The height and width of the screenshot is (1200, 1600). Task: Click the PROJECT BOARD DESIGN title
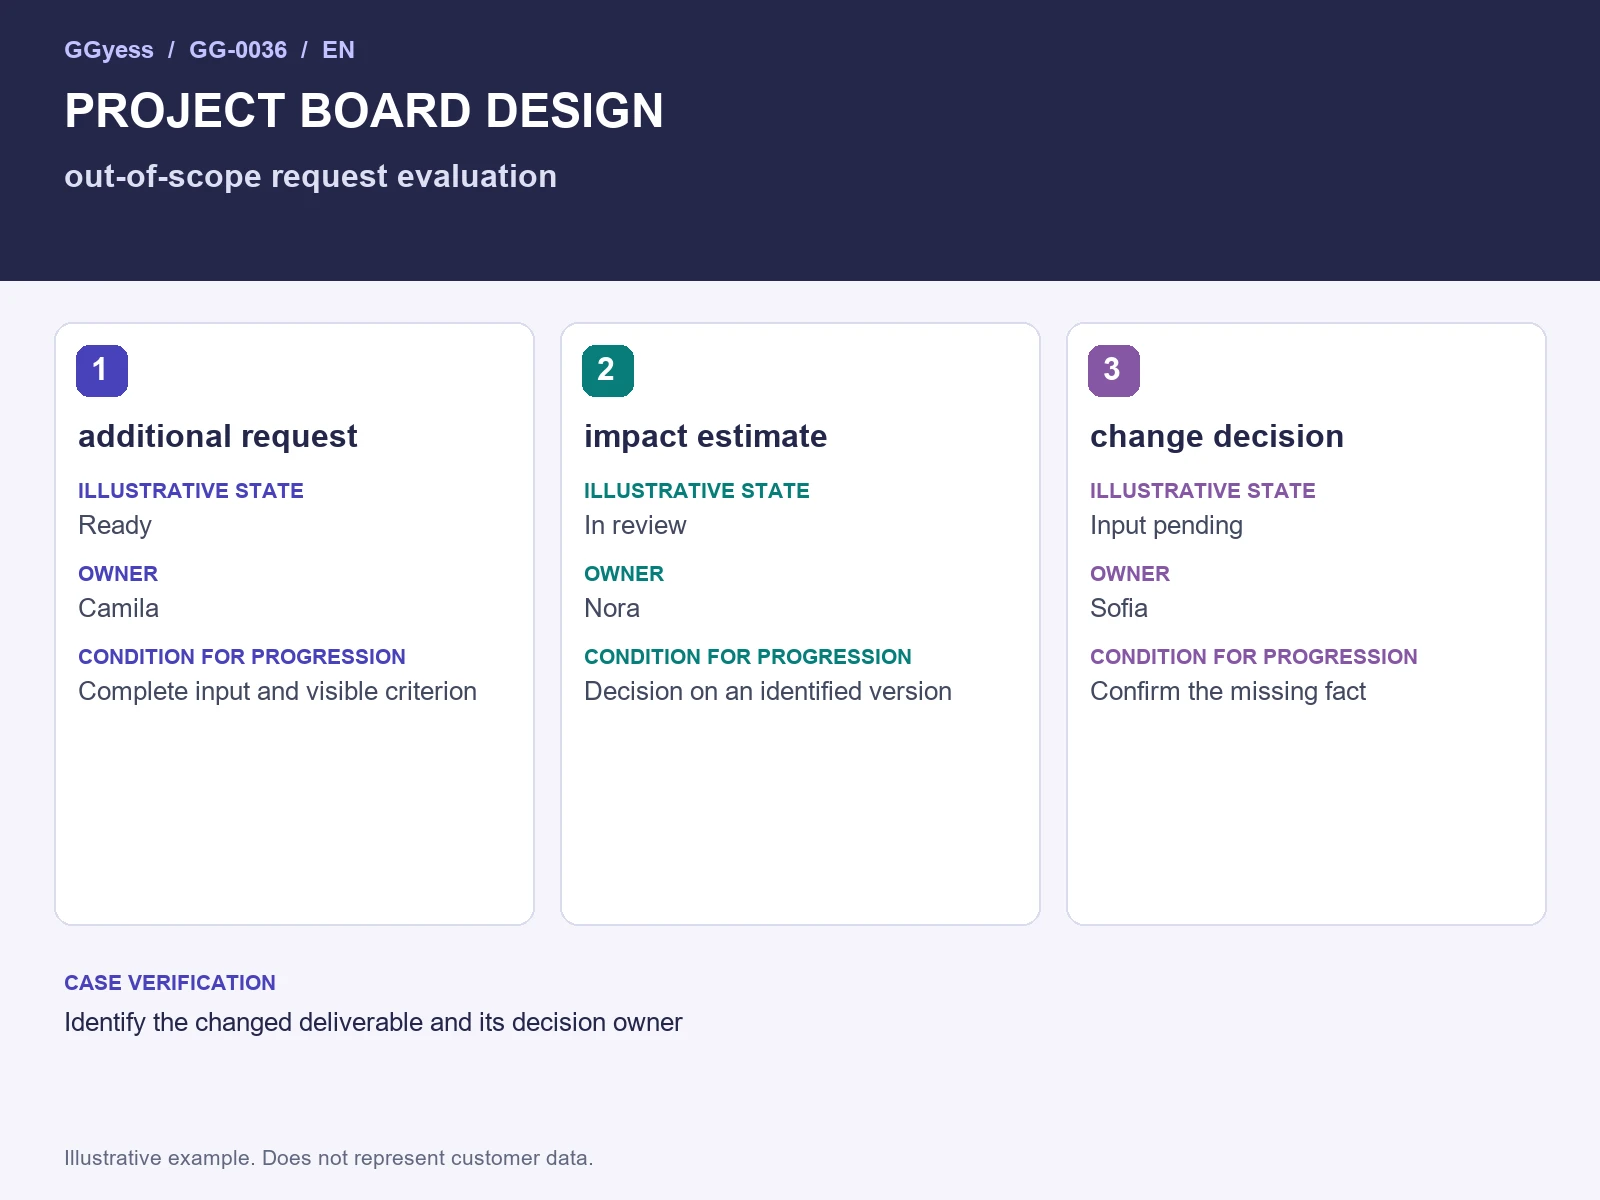click(x=364, y=111)
